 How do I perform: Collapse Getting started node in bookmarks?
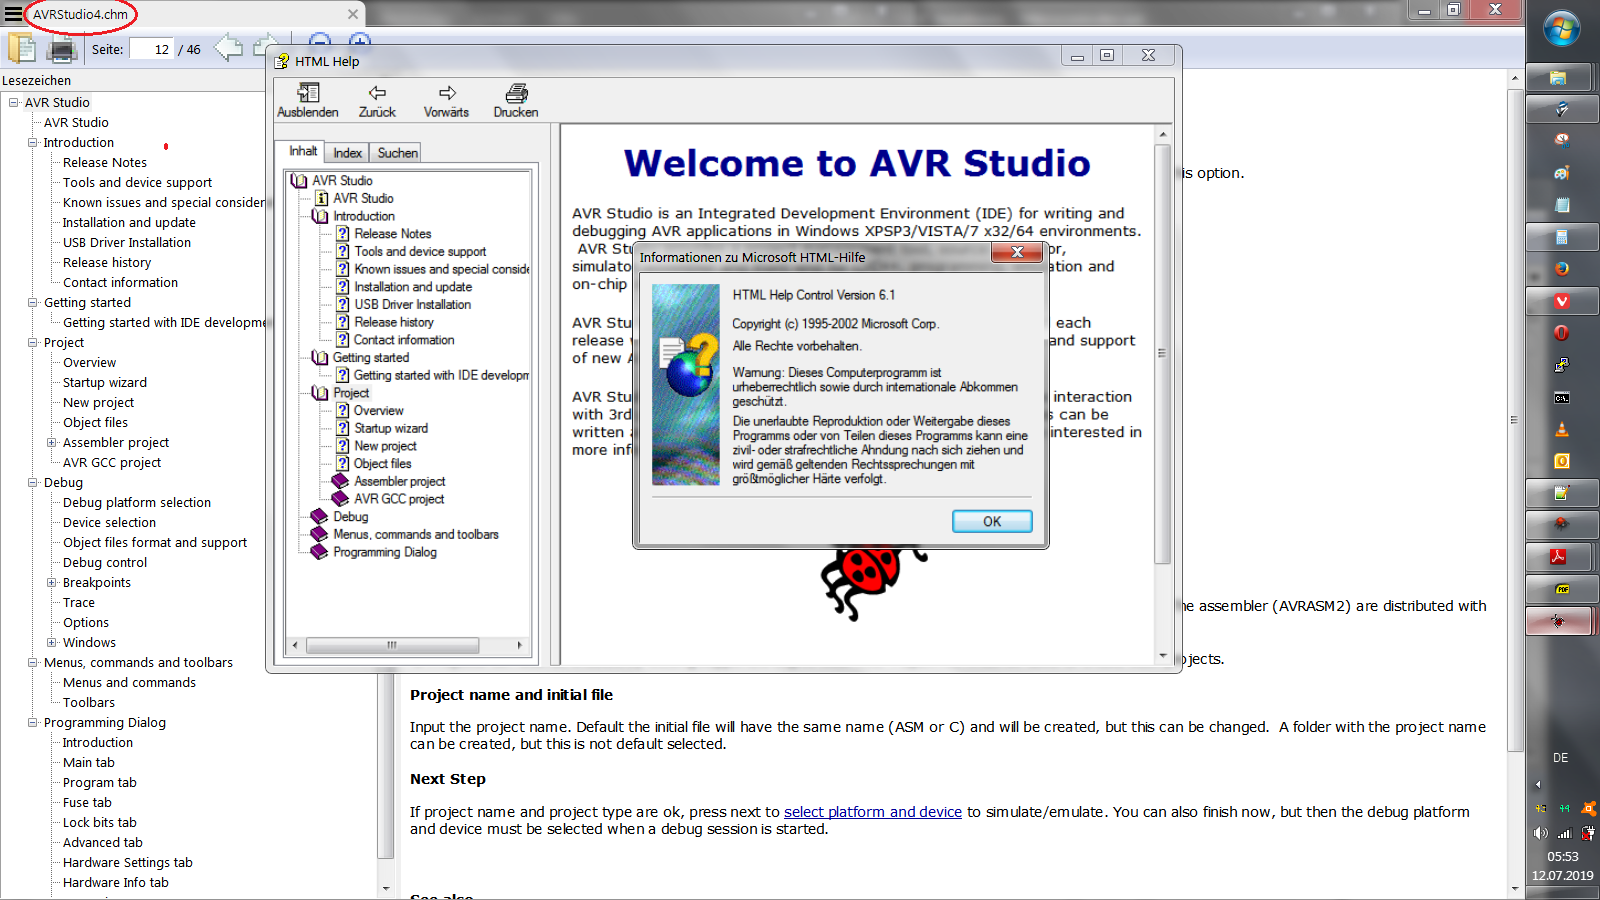click(x=32, y=302)
